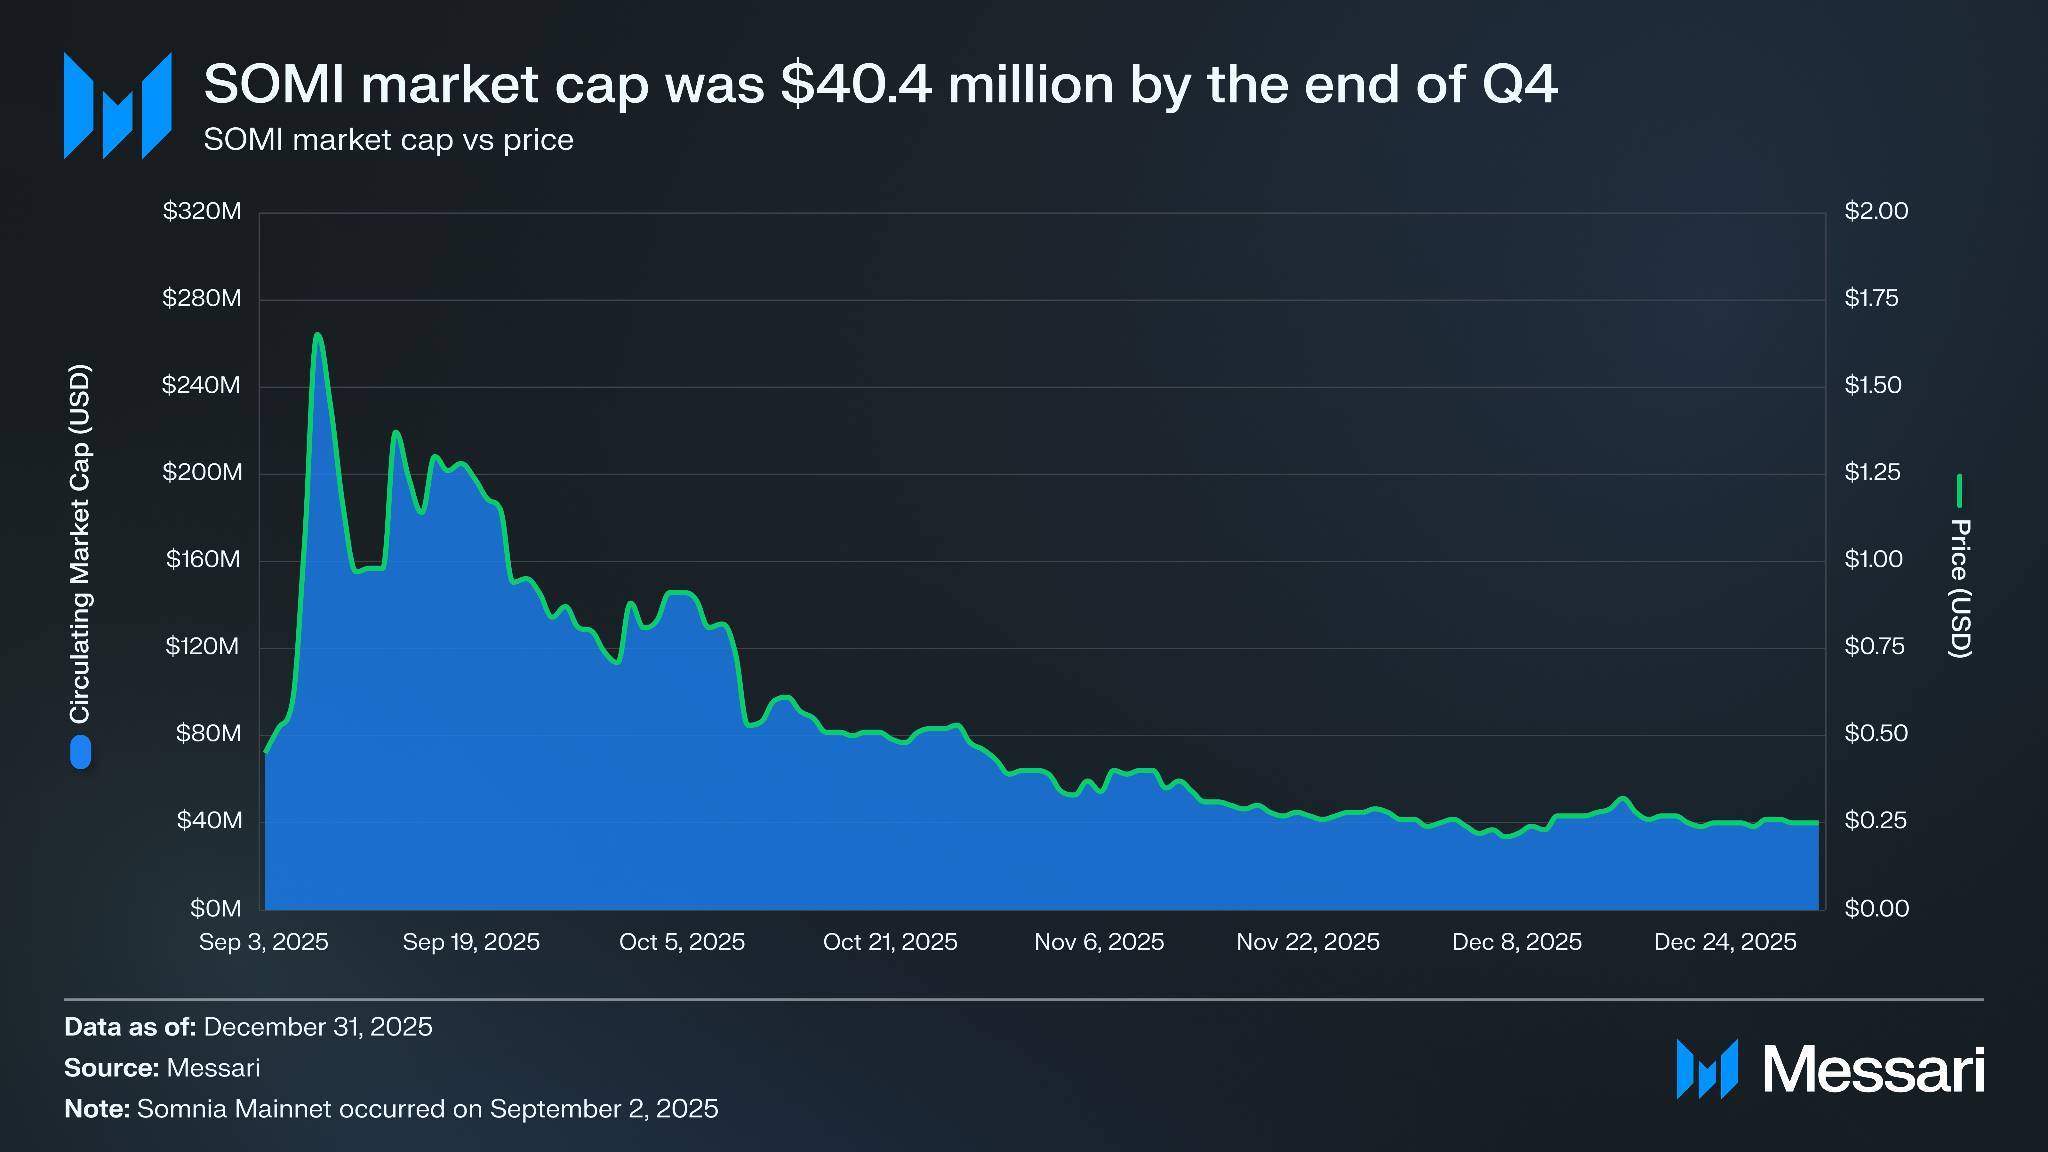Click the Nov 22, 2025 axis label
This screenshot has width=2048, height=1152.
pyautogui.click(x=1308, y=942)
